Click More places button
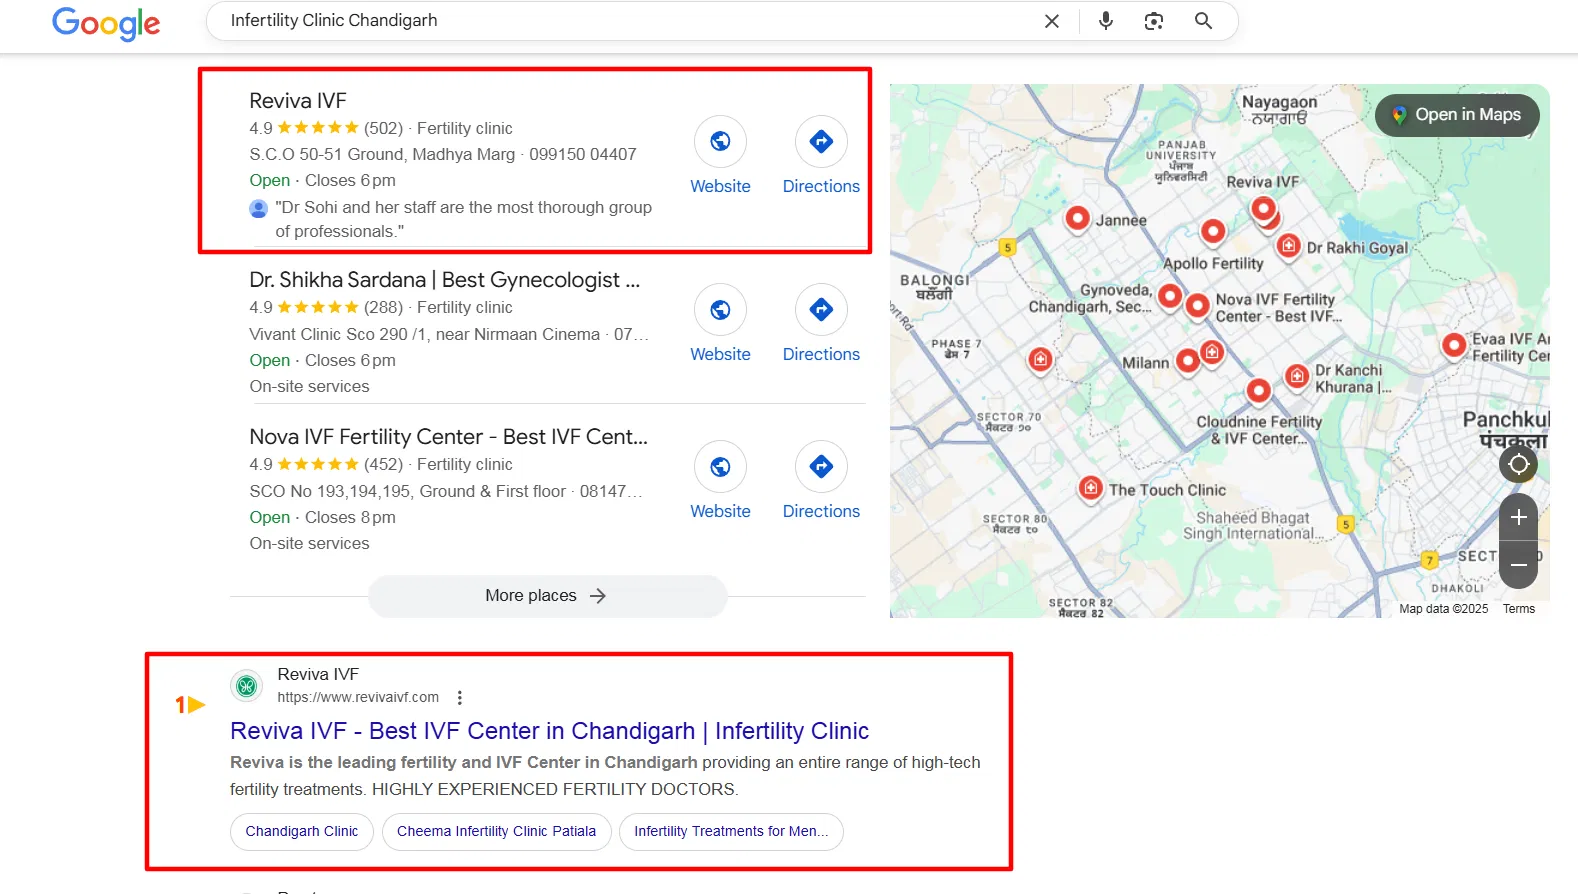The height and width of the screenshot is (894, 1578). click(x=547, y=596)
